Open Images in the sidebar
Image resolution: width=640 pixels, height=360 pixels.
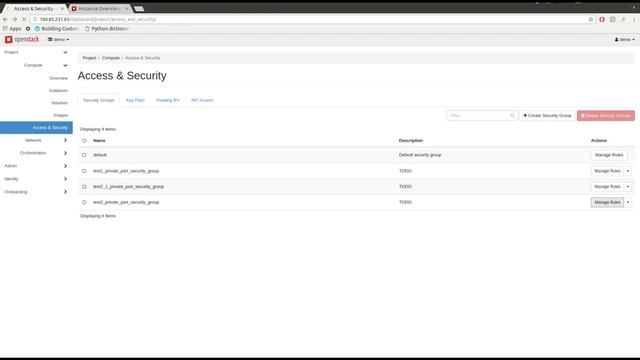coord(60,115)
